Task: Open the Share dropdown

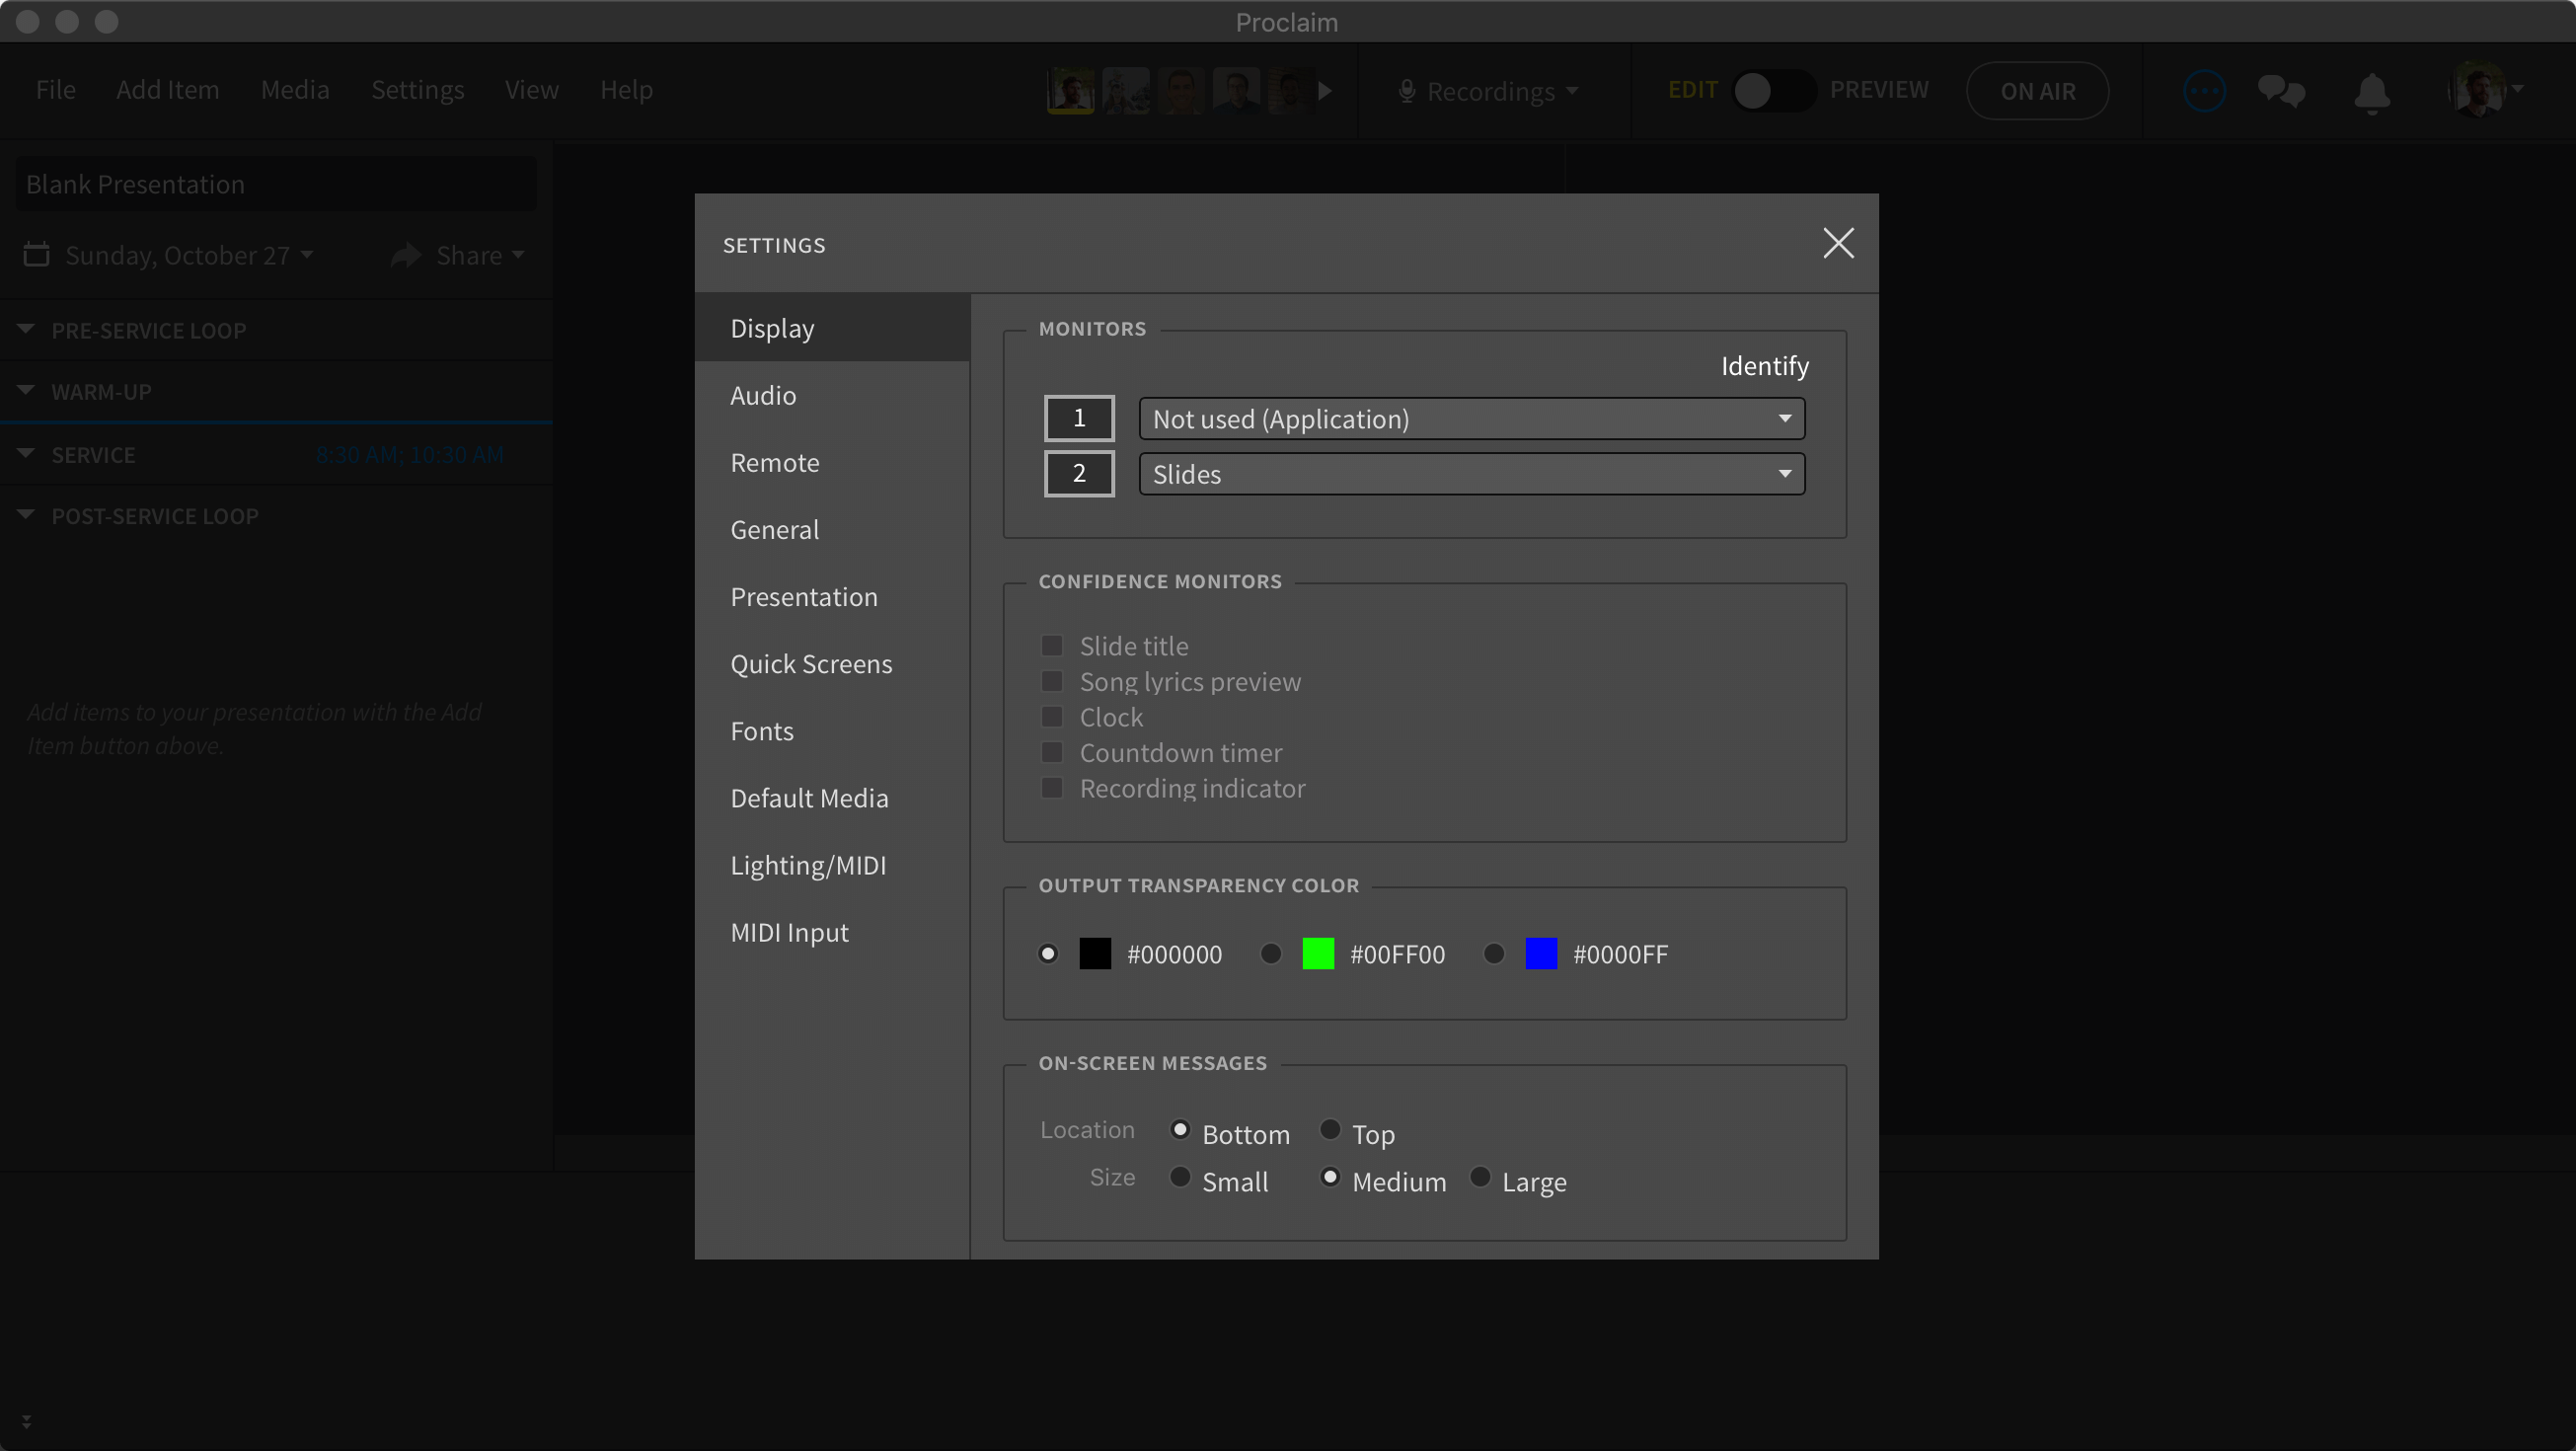Action: point(480,255)
